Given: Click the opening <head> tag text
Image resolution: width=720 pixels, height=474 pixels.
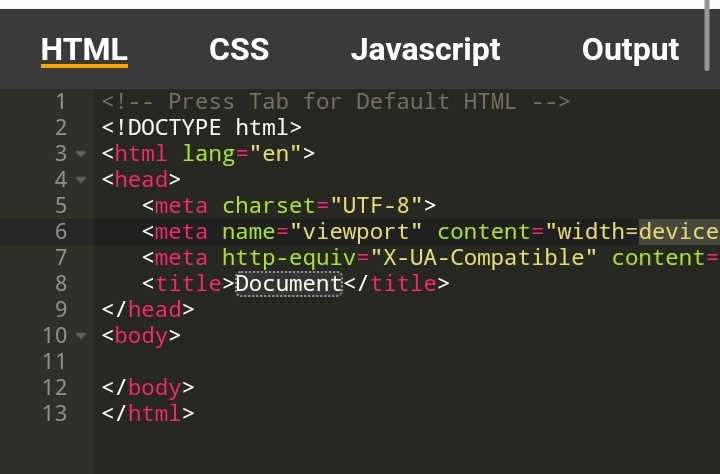Looking at the screenshot, I should [x=141, y=180].
